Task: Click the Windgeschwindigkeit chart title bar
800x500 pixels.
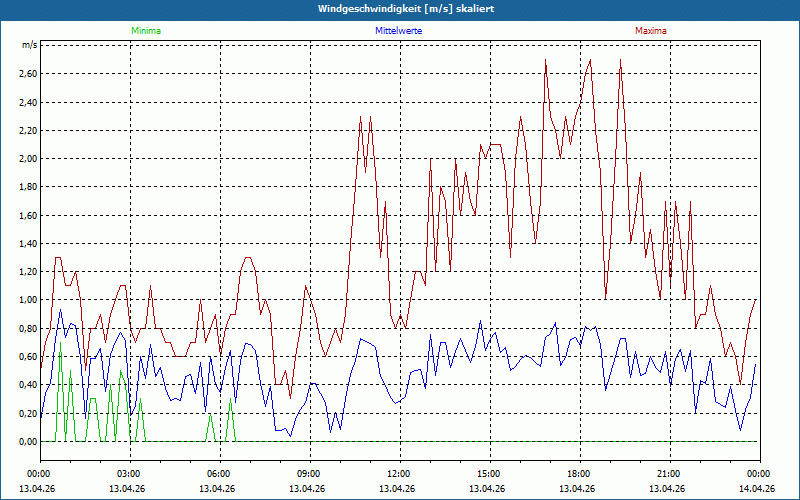Action: 400,8
